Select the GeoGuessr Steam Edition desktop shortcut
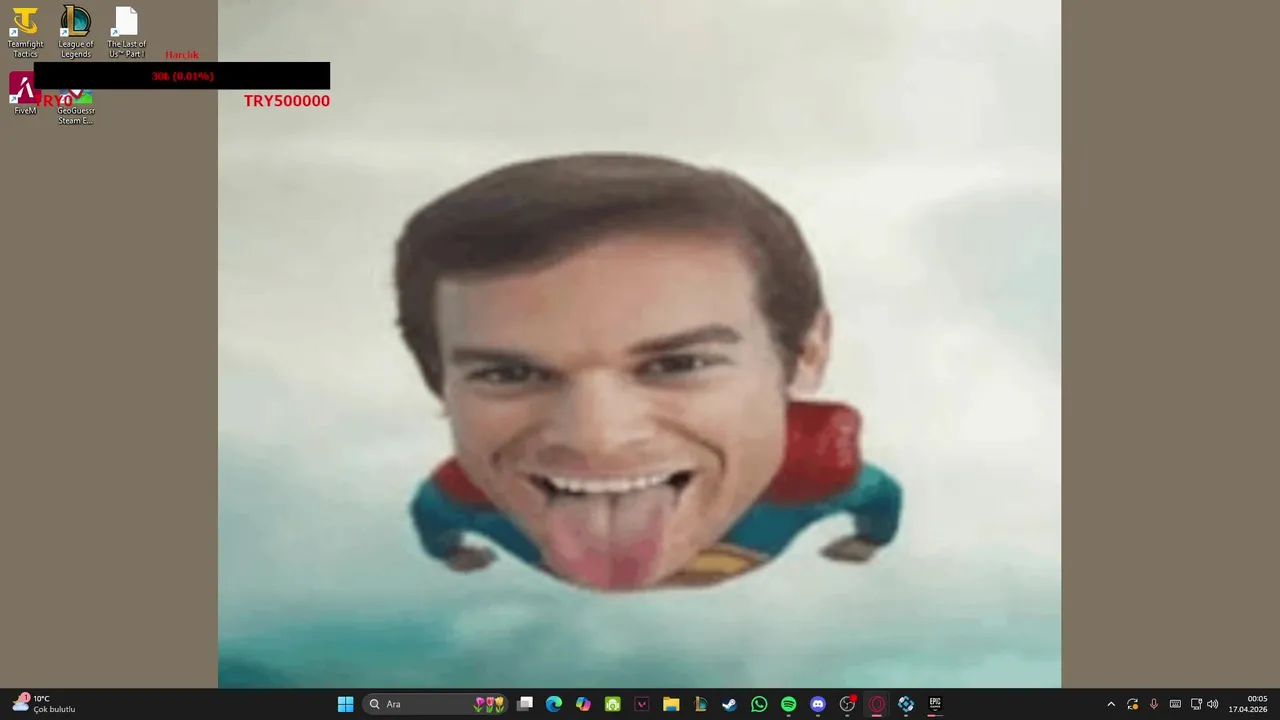This screenshot has width=1280, height=720. (x=76, y=107)
